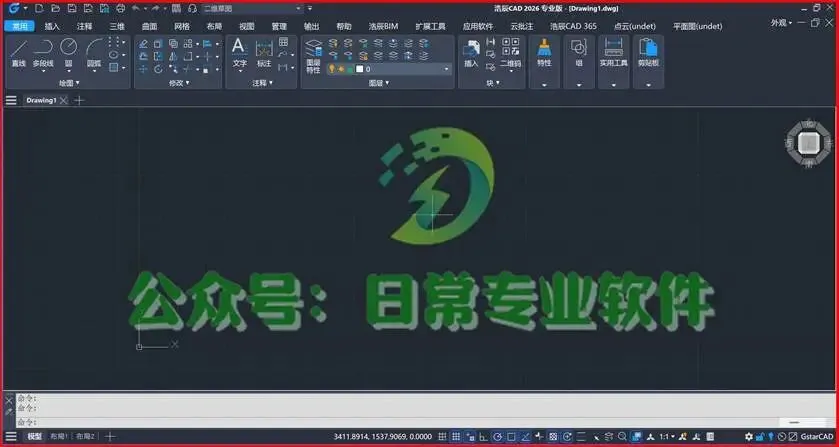Click the table icon in the annotation panel

pos(283,42)
